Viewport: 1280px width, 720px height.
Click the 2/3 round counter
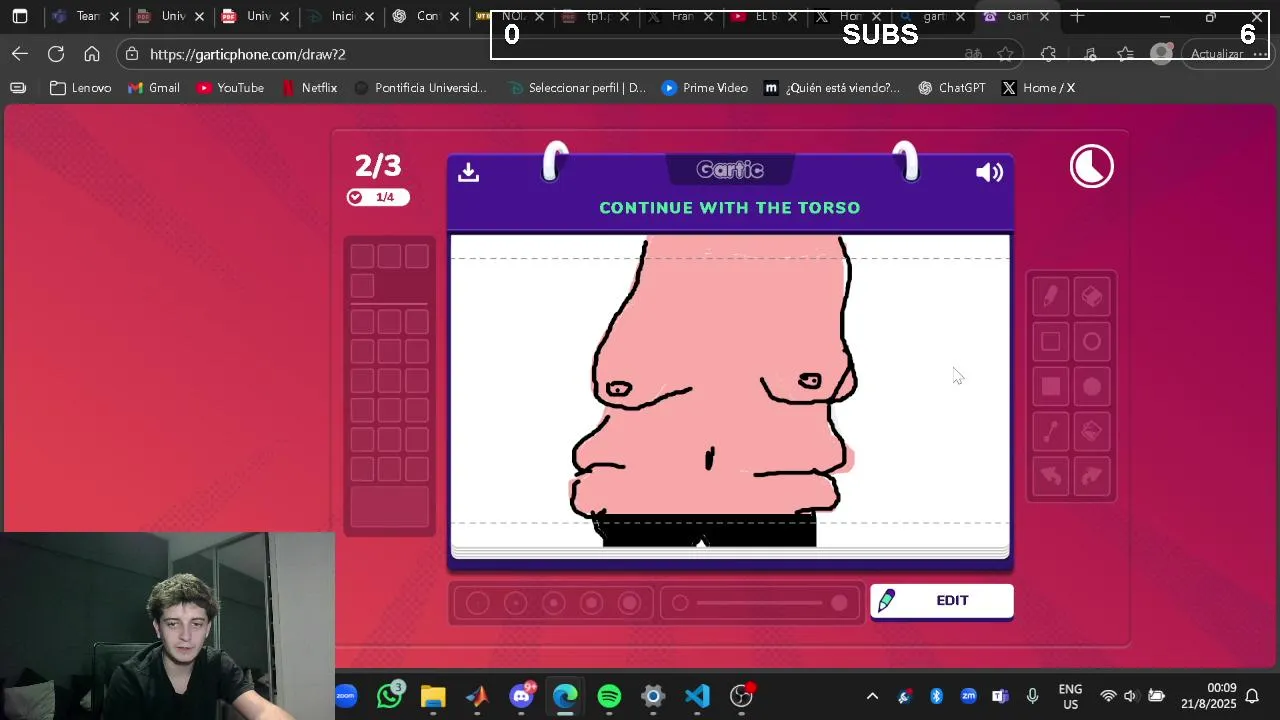[378, 165]
